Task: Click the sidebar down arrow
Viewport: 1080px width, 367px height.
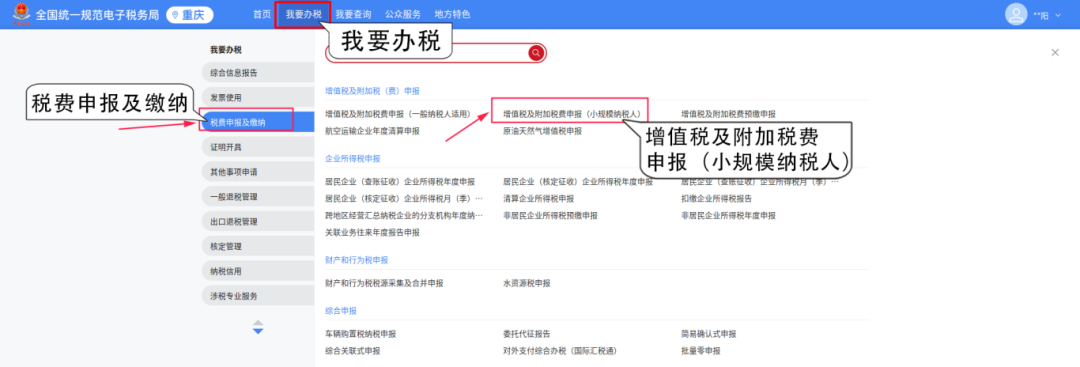Action: point(258,331)
